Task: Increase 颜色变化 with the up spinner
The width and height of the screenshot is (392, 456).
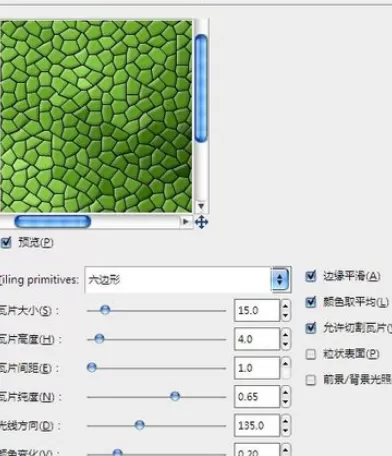Action: pyautogui.click(x=285, y=449)
